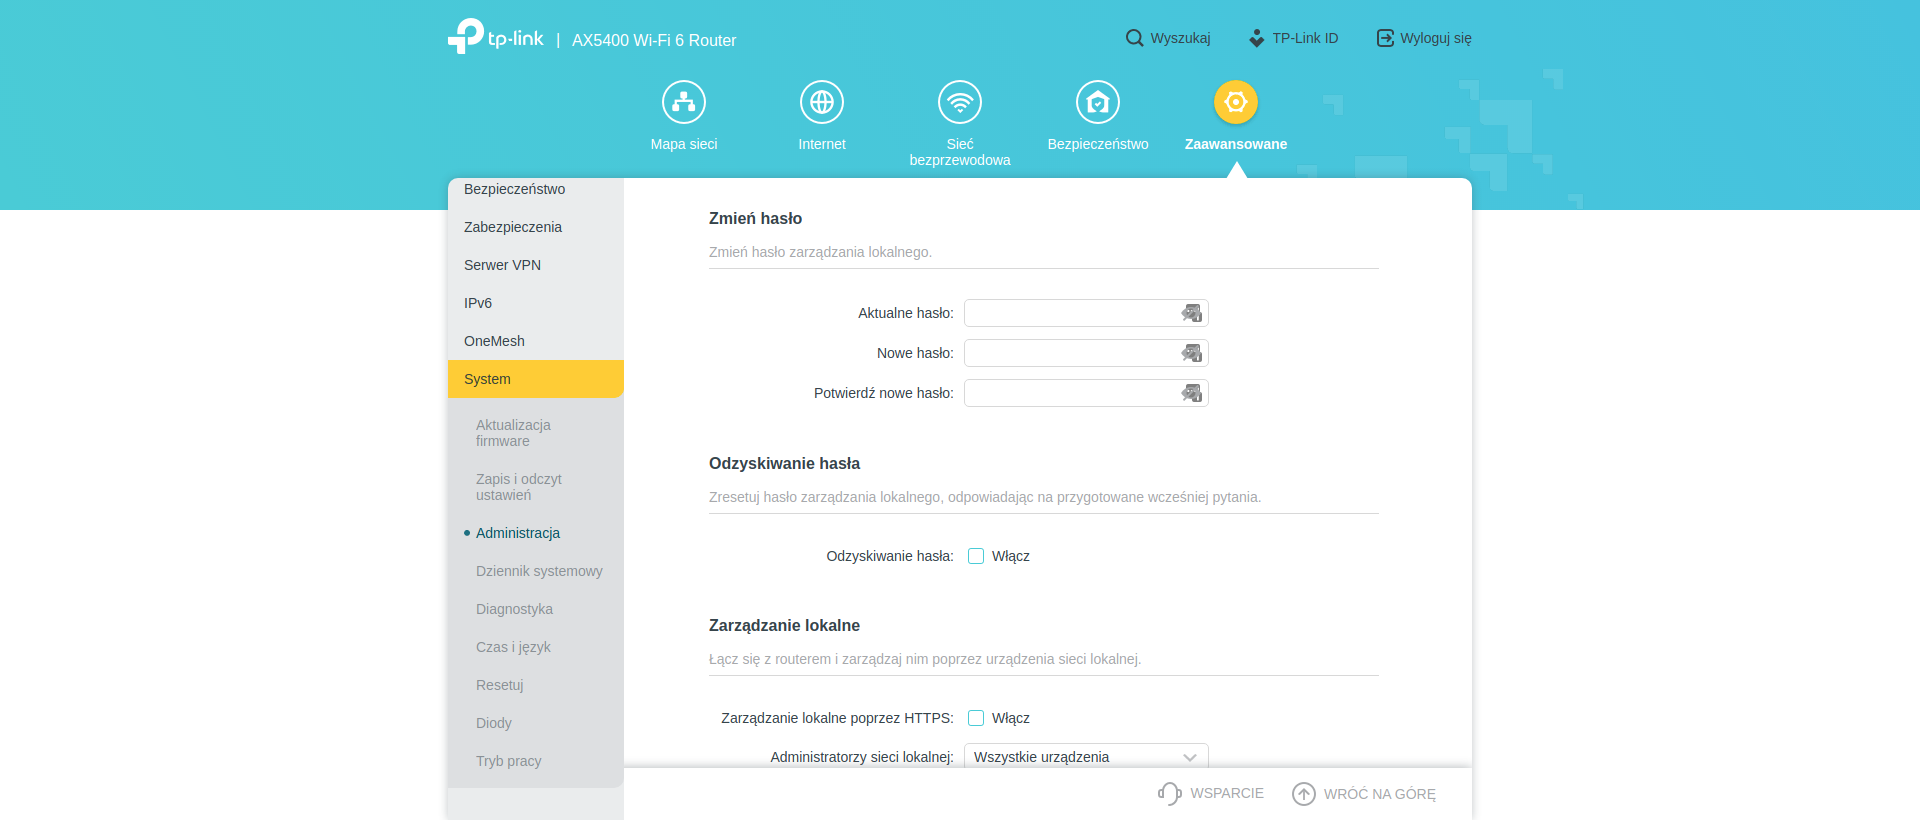Image resolution: width=1920 pixels, height=820 pixels.
Task: Open Administratorzy sieci lokalnej dropdown
Action: pyautogui.click(x=1086, y=757)
